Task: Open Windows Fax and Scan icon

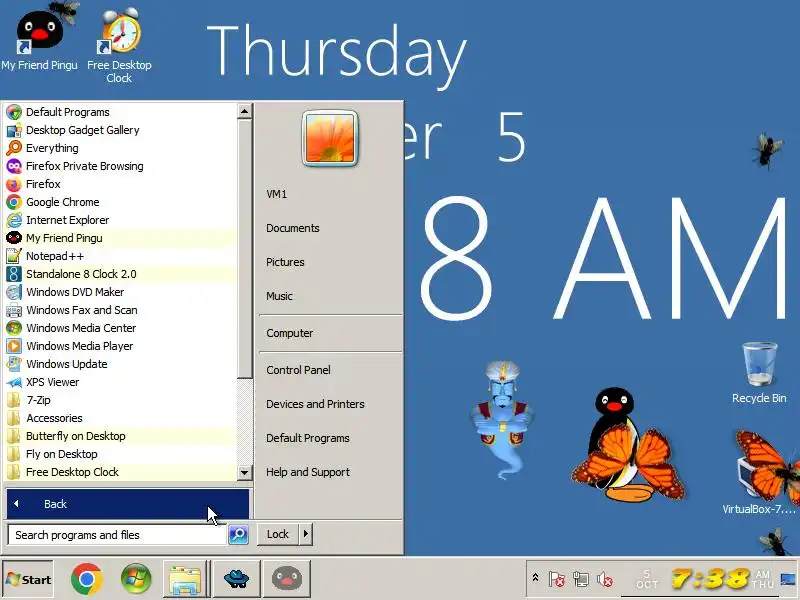Action: [14, 310]
